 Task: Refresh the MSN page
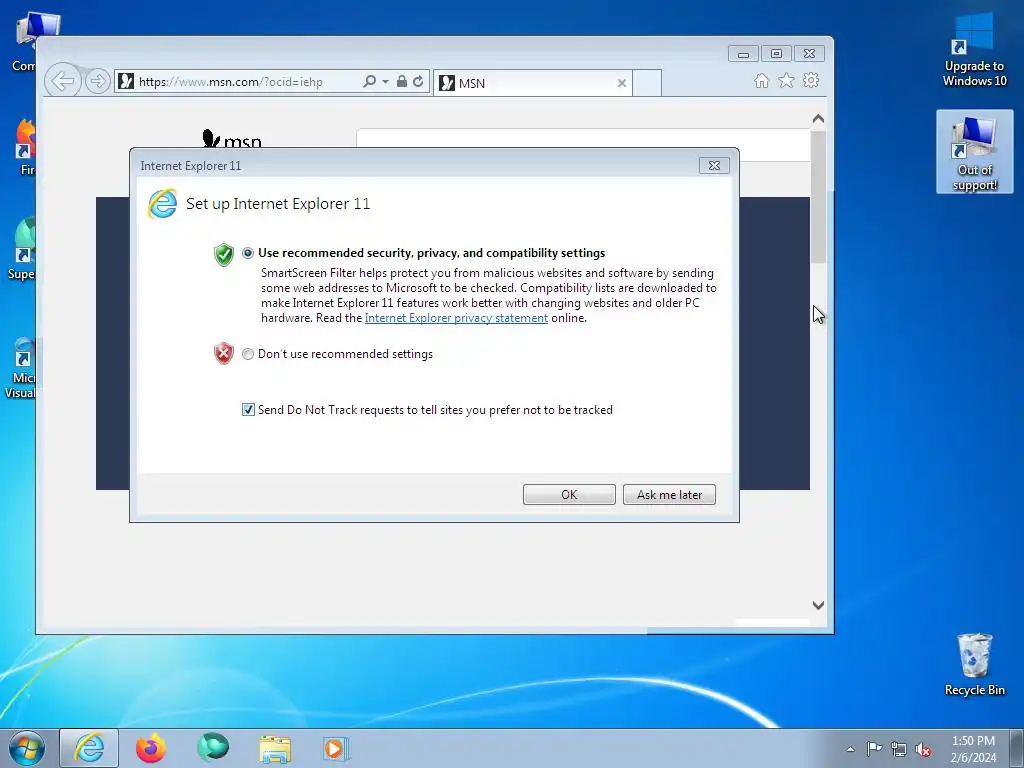click(418, 82)
